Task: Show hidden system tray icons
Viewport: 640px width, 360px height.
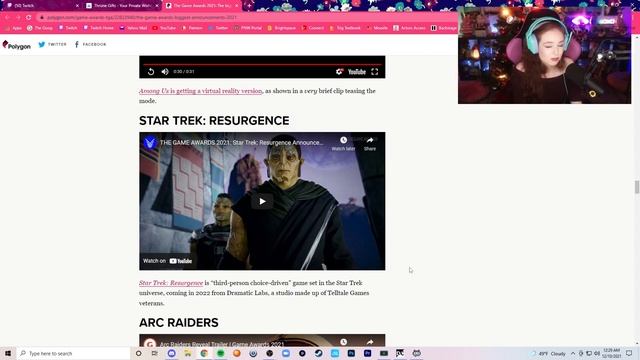Action: point(573,353)
